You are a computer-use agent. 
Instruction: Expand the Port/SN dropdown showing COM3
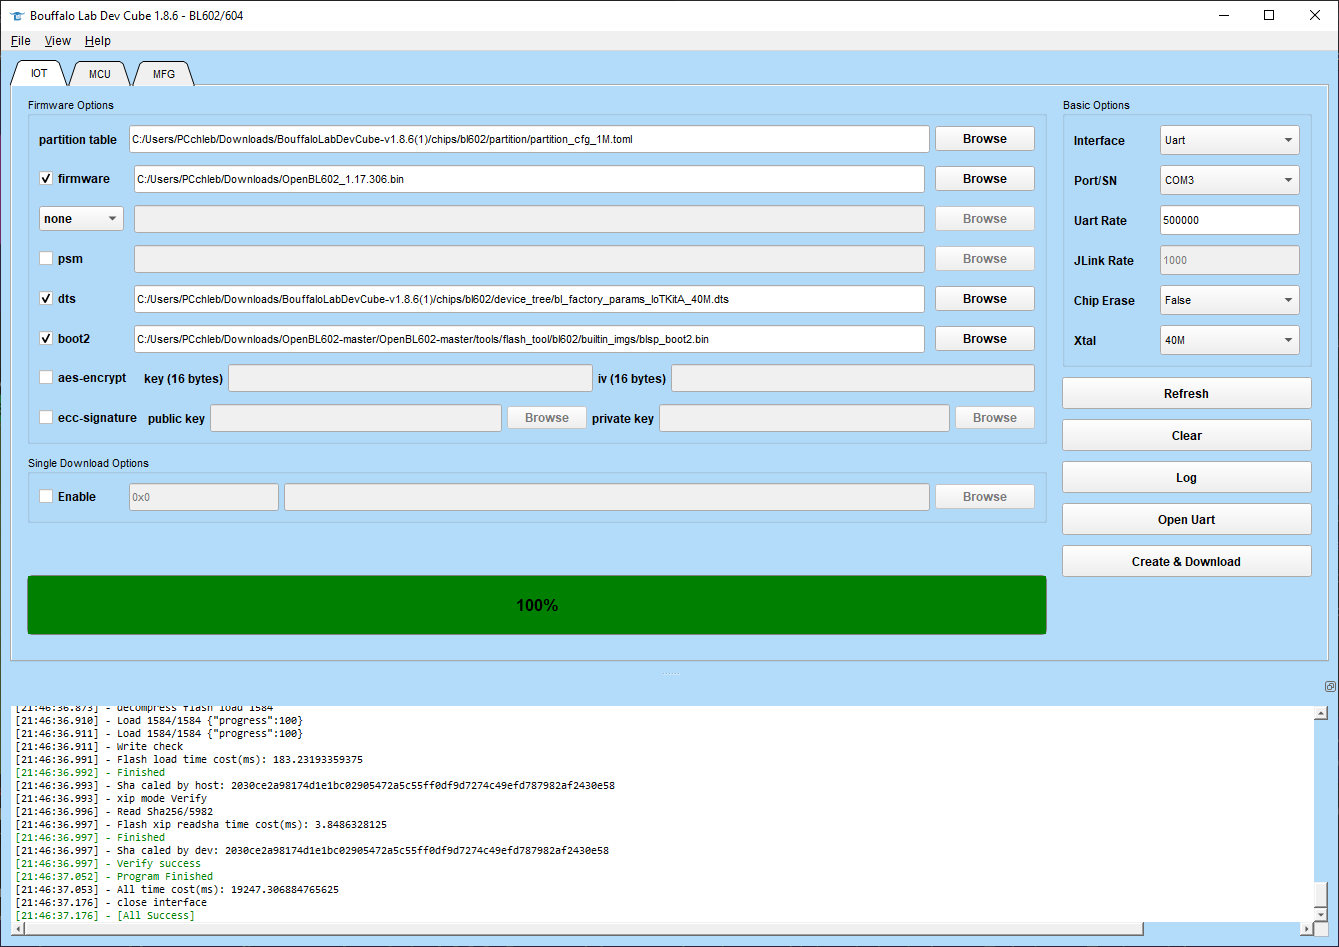pos(1229,180)
